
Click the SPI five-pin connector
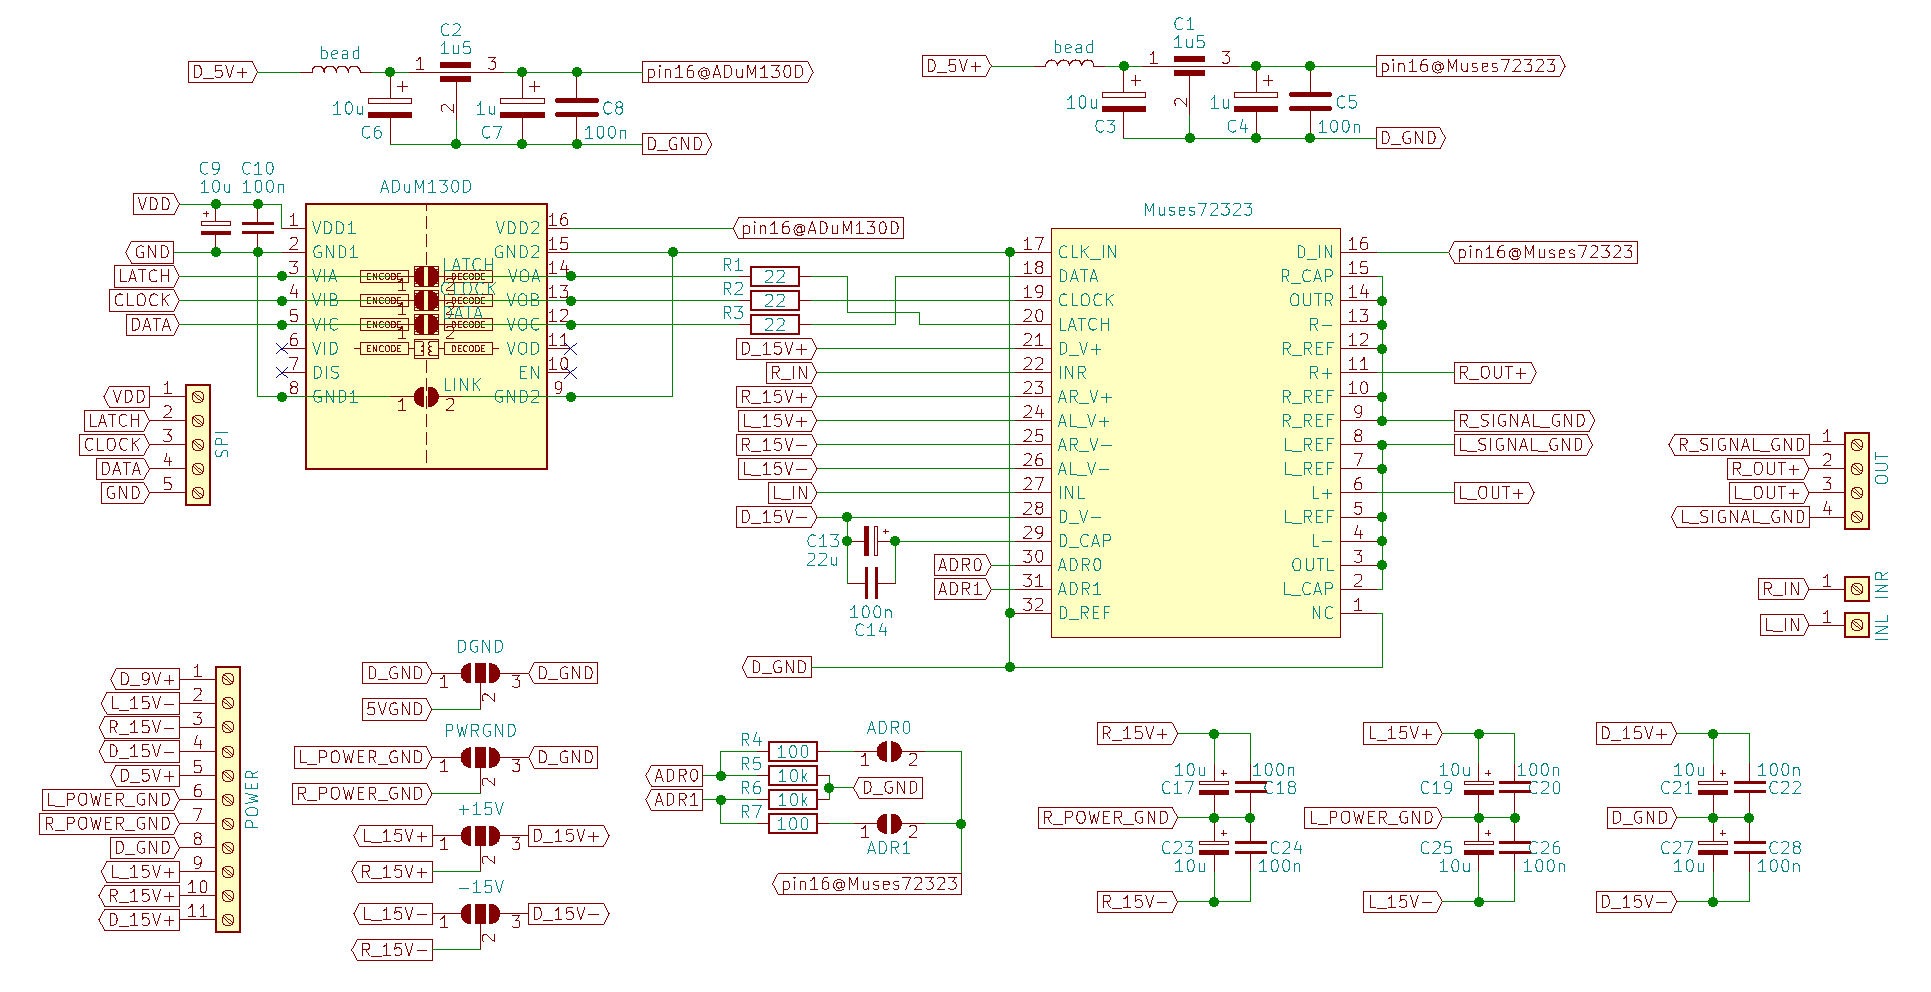coord(198,445)
